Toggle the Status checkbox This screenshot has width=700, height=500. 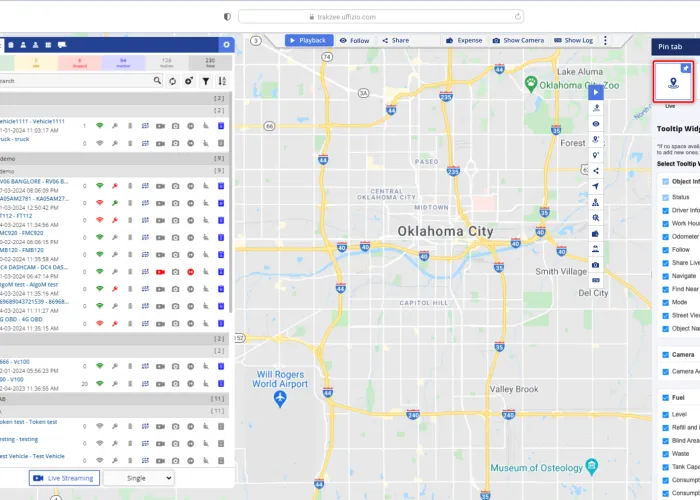tap(666, 197)
